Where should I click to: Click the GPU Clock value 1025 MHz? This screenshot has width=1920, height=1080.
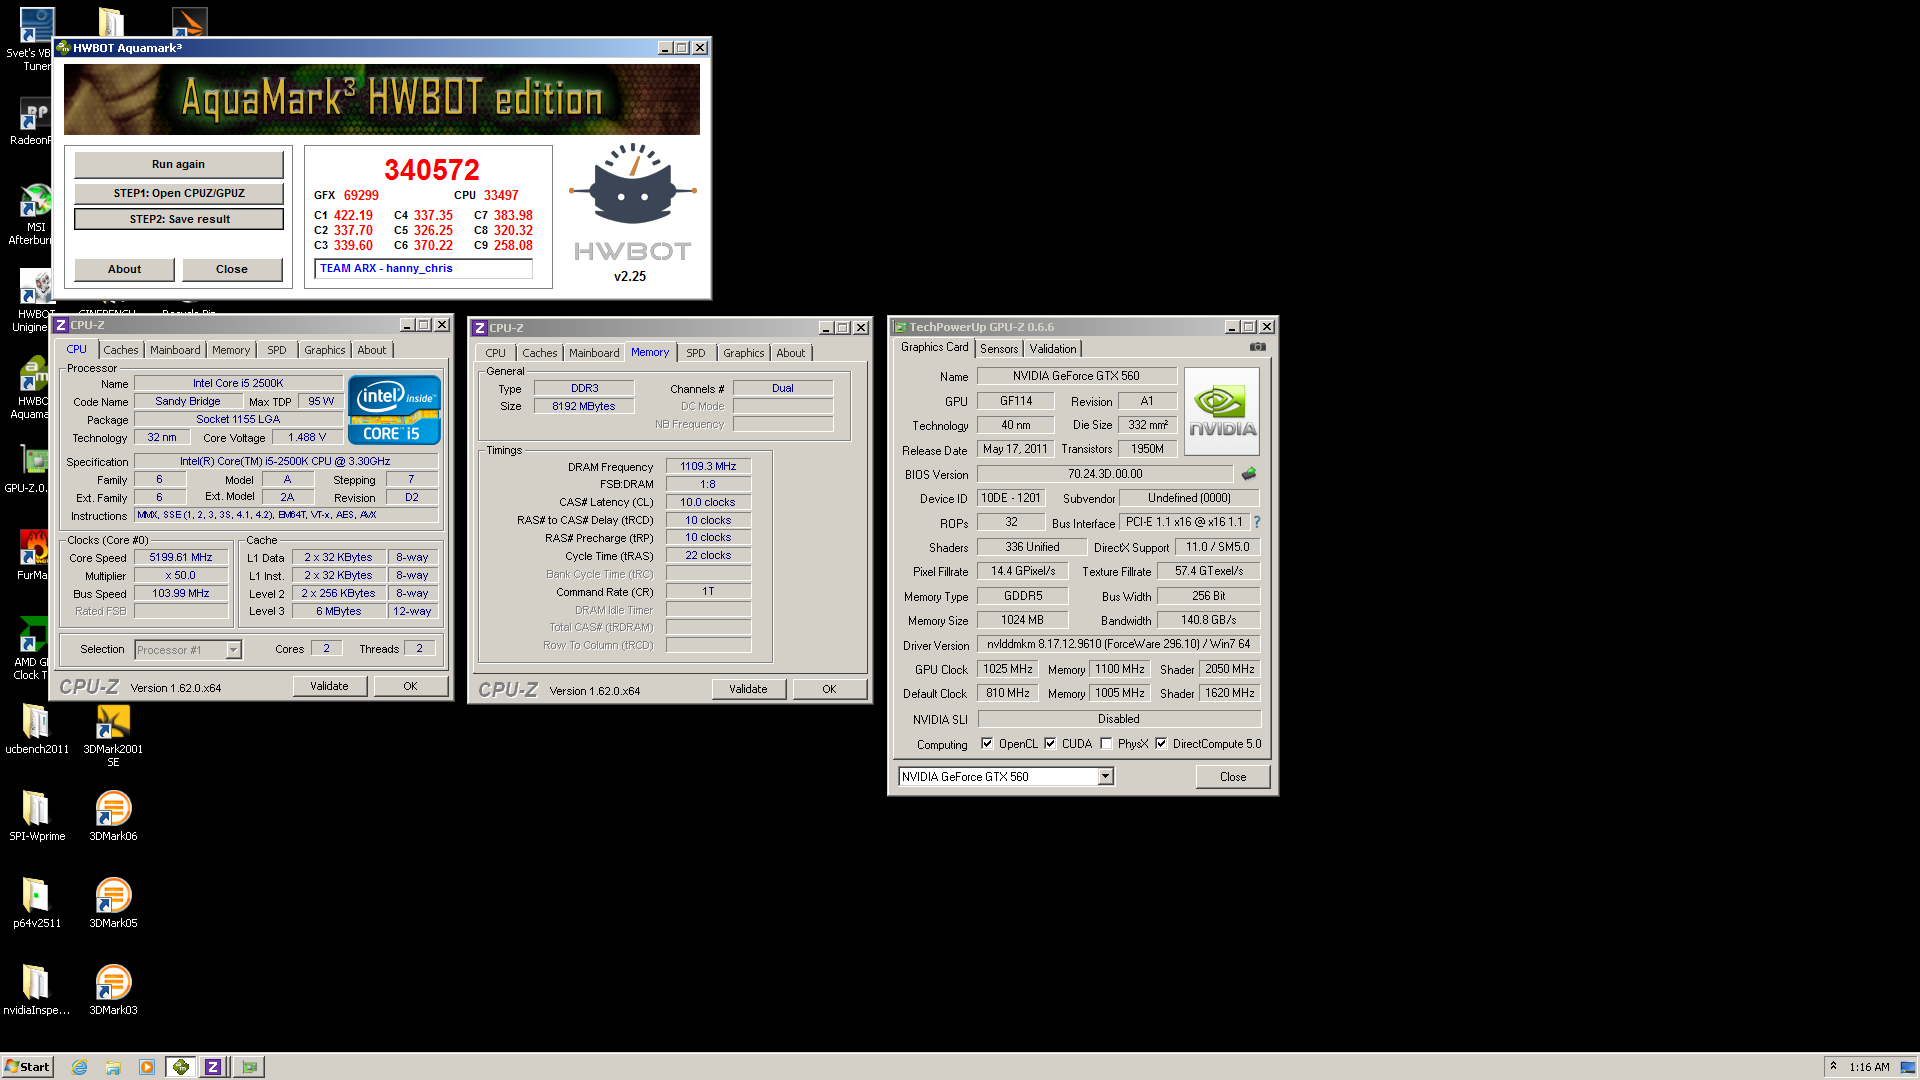[x=1007, y=669]
